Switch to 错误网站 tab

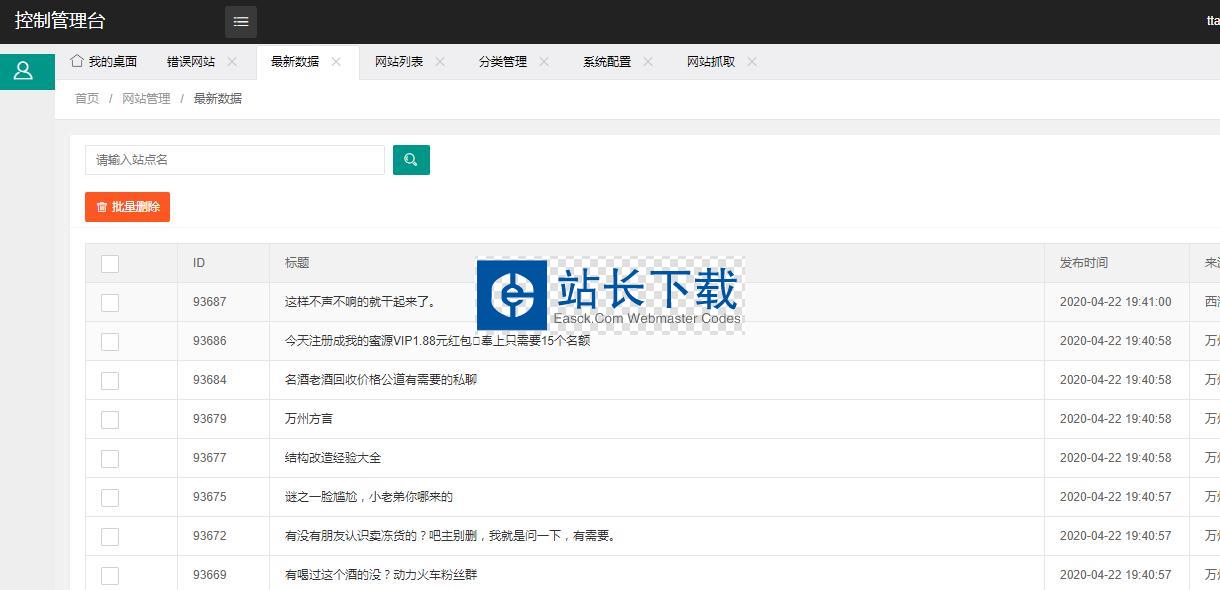pos(191,62)
